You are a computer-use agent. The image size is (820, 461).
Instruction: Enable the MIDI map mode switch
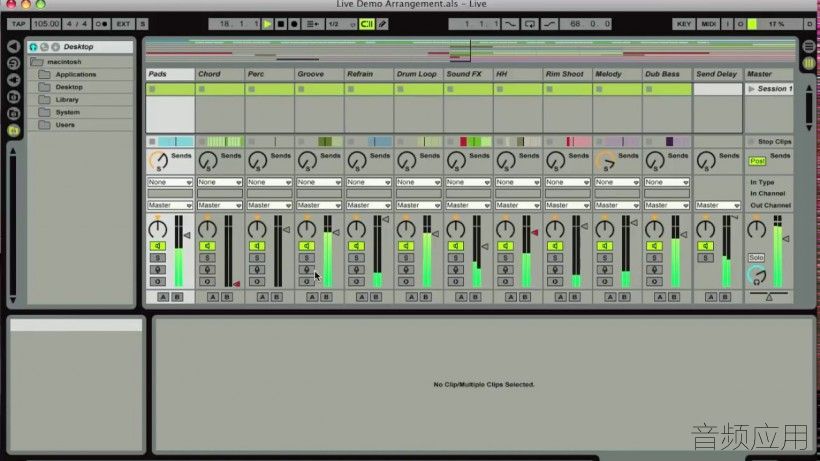(x=709, y=24)
